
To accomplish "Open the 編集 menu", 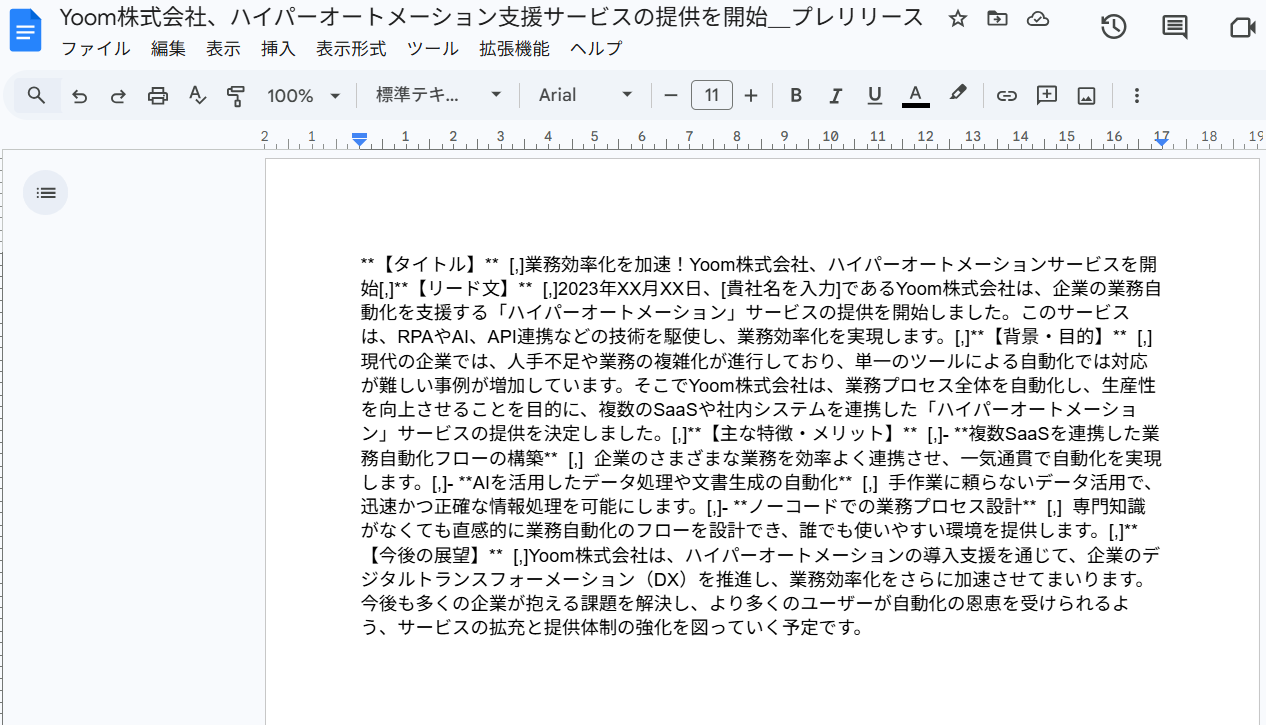I will pos(168,48).
